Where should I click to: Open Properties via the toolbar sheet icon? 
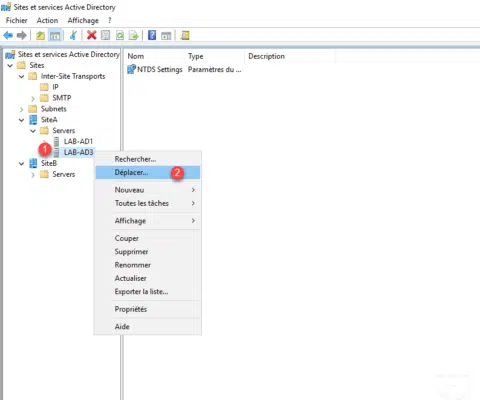point(105,35)
